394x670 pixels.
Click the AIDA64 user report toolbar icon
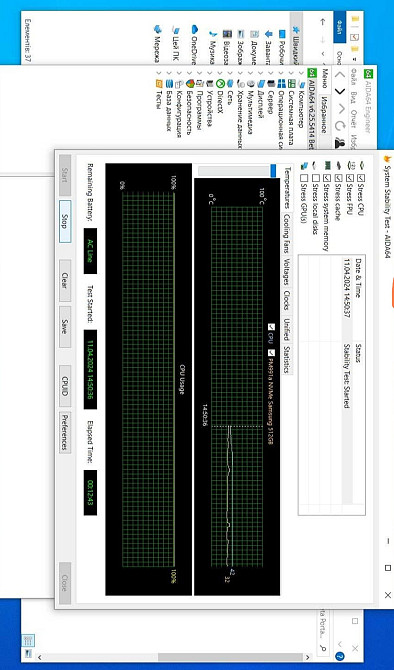pyautogui.click(x=340, y=143)
